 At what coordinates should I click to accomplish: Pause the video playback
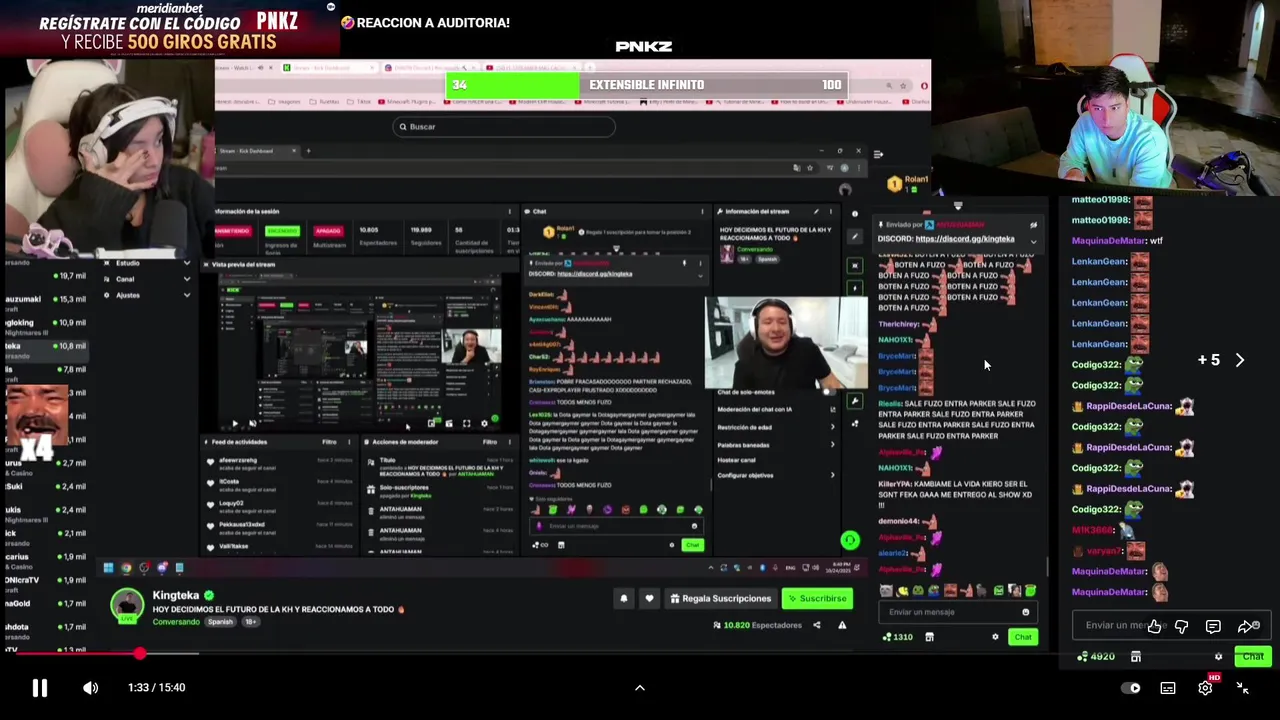[x=39, y=688]
